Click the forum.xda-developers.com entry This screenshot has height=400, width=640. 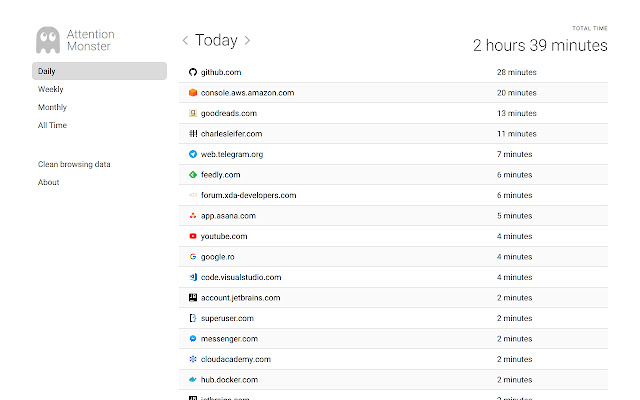(x=249, y=195)
